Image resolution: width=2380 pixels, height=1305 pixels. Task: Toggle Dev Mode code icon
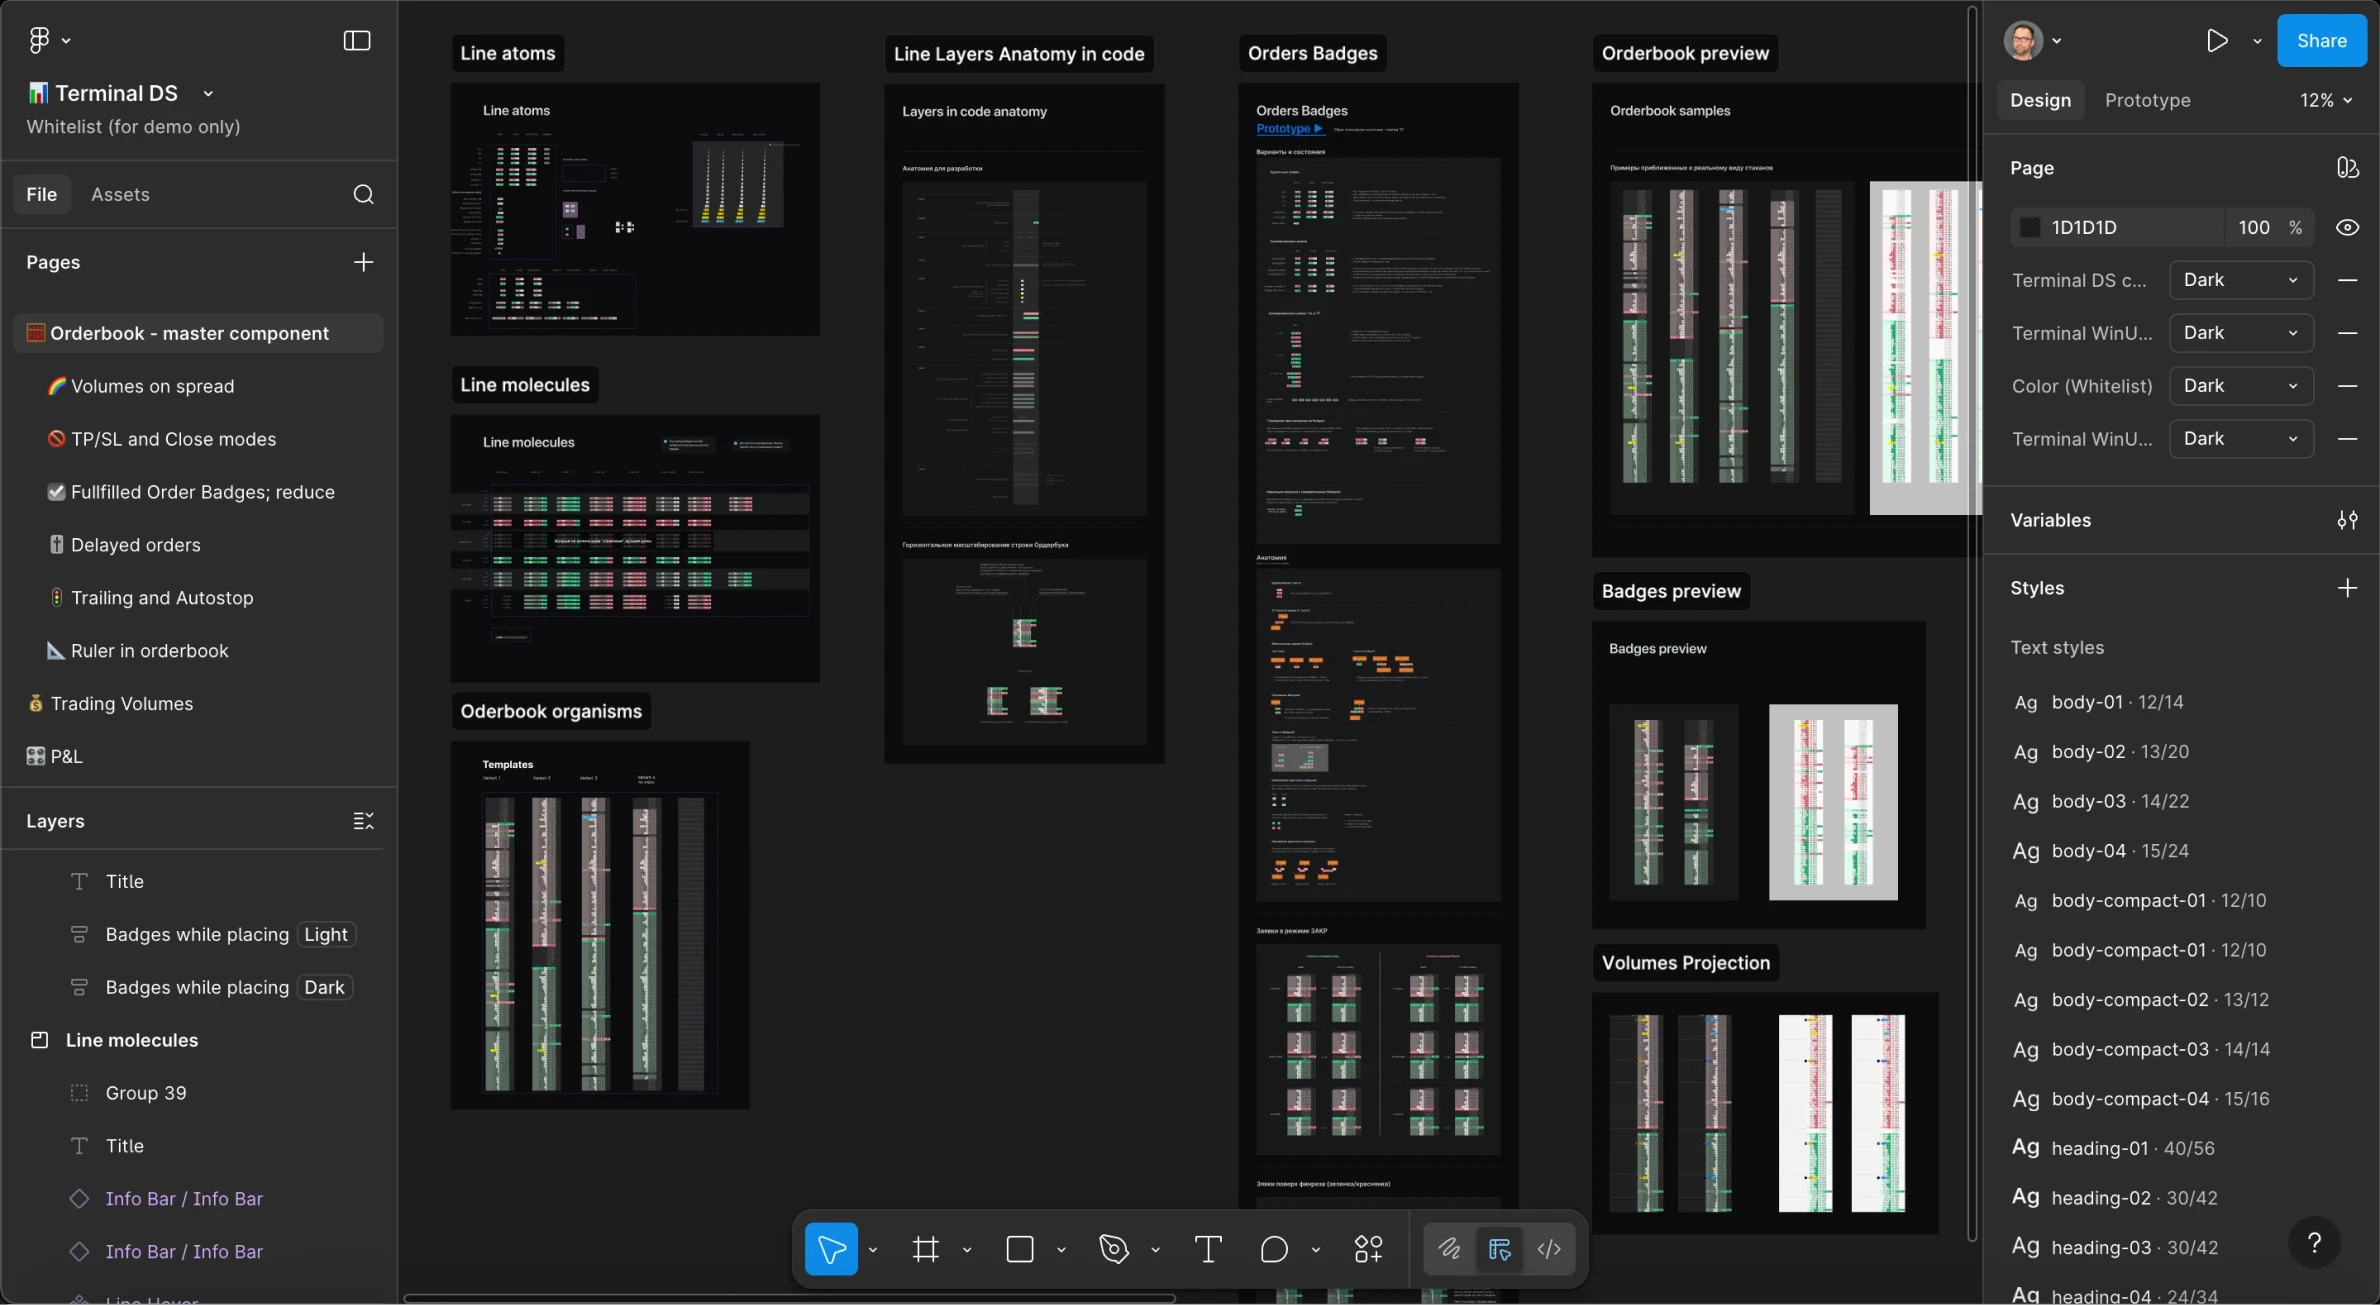tap(1548, 1249)
